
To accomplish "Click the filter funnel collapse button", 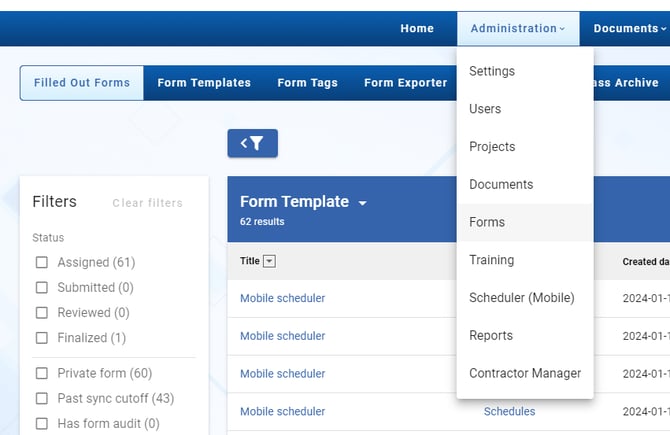I will tap(252, 144).
